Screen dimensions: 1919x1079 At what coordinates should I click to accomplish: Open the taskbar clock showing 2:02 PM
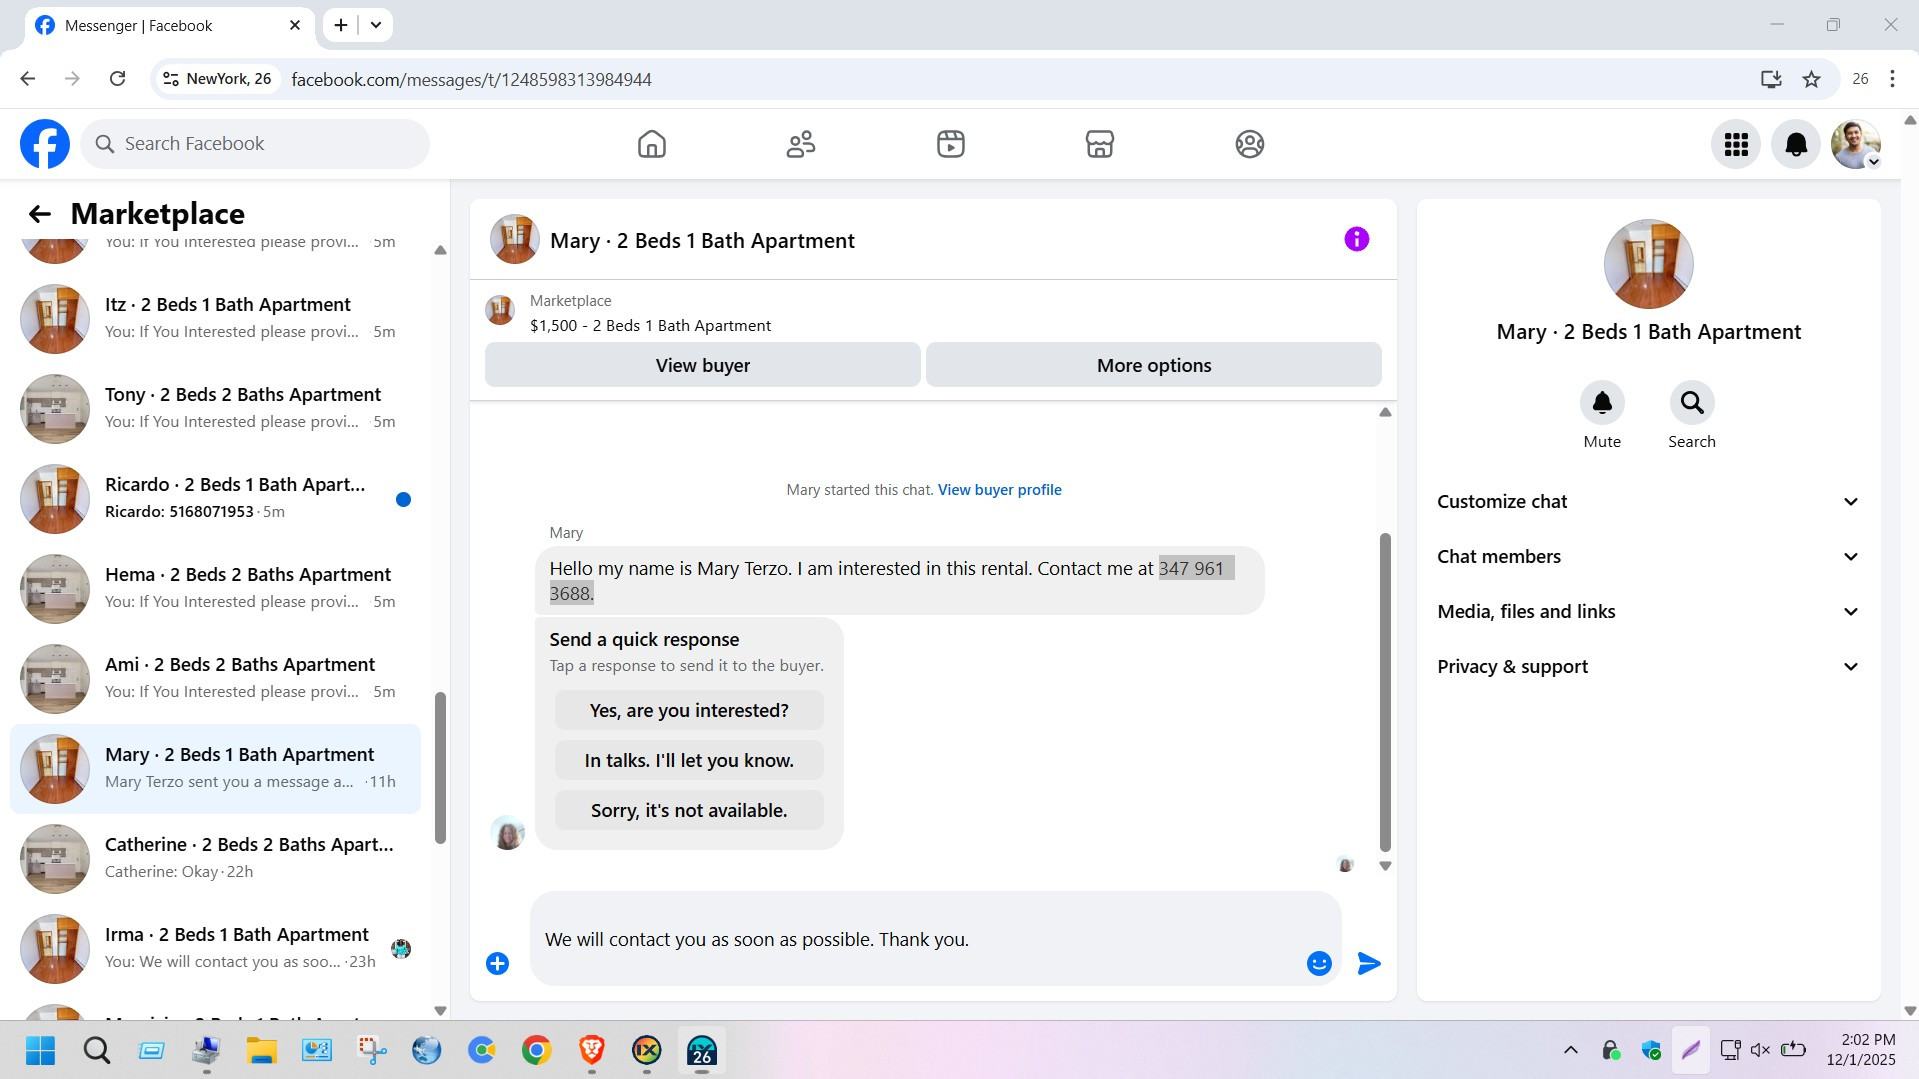tap(1860, 1050)
